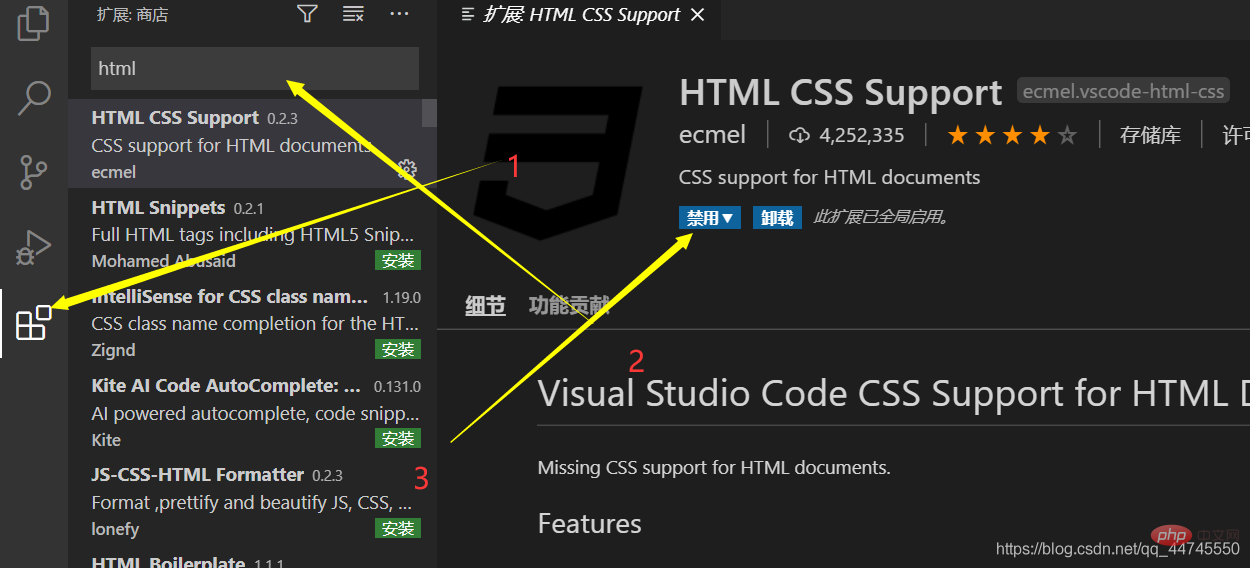Open the extensions panel more actions menu
The height and width of the screenshot is (568, 1250).
[399, 14]
